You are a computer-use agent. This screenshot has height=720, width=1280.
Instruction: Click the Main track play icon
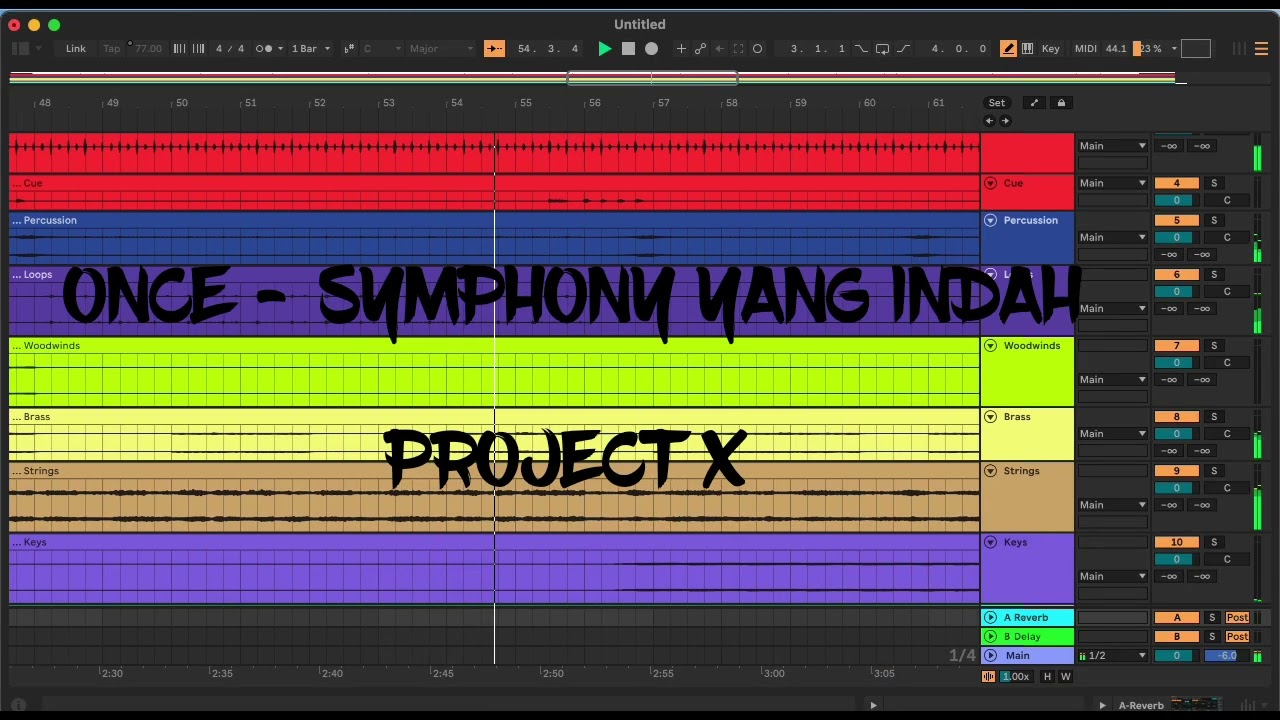[x=991, y=655]
